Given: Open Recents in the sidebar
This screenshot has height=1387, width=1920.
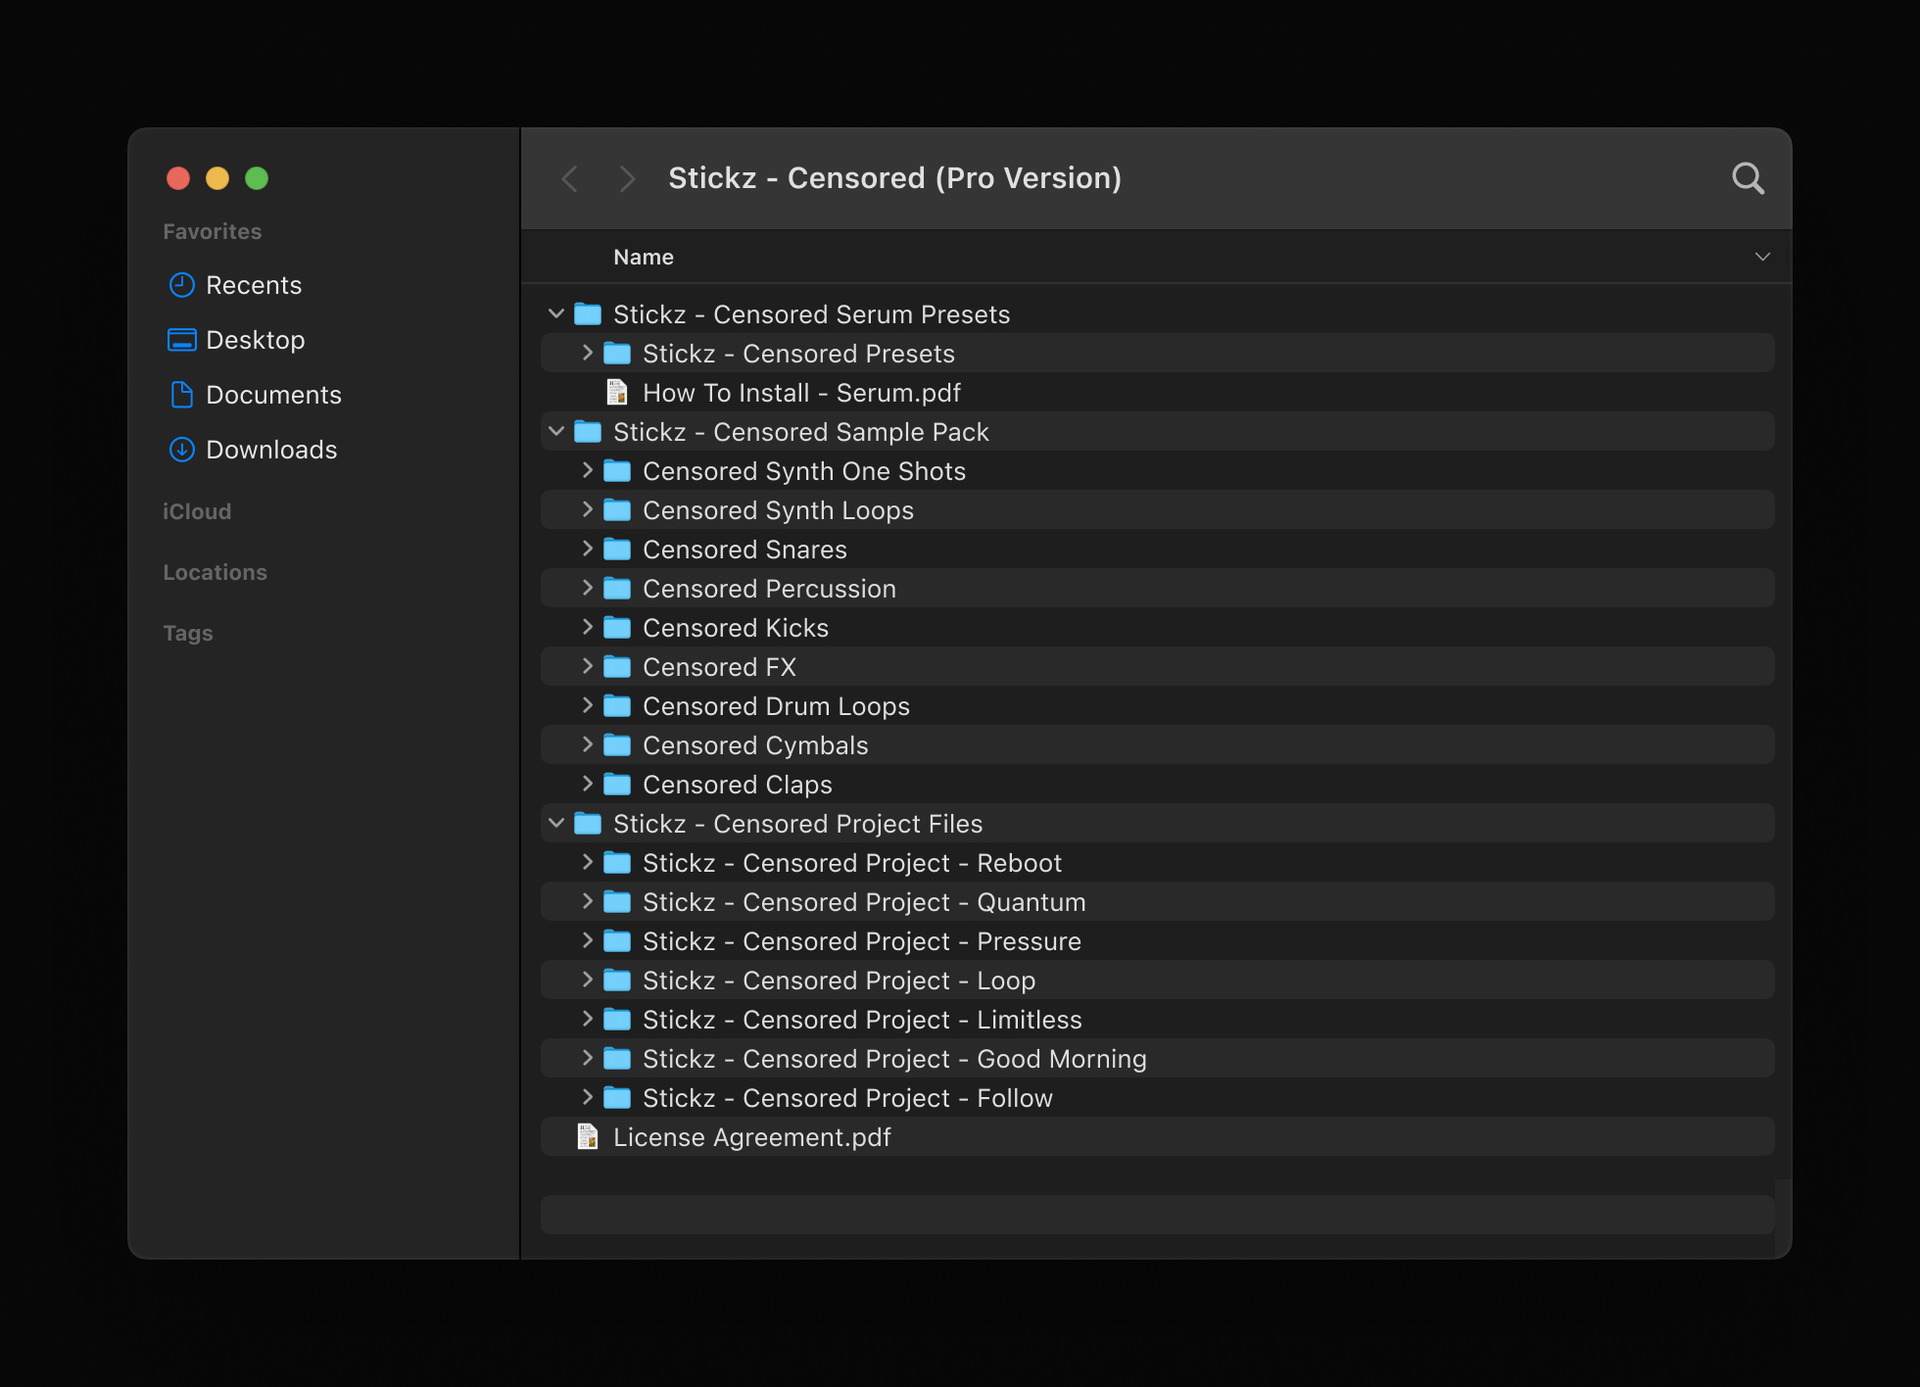Looking at the screenshot, I should [x=235, y=285].
